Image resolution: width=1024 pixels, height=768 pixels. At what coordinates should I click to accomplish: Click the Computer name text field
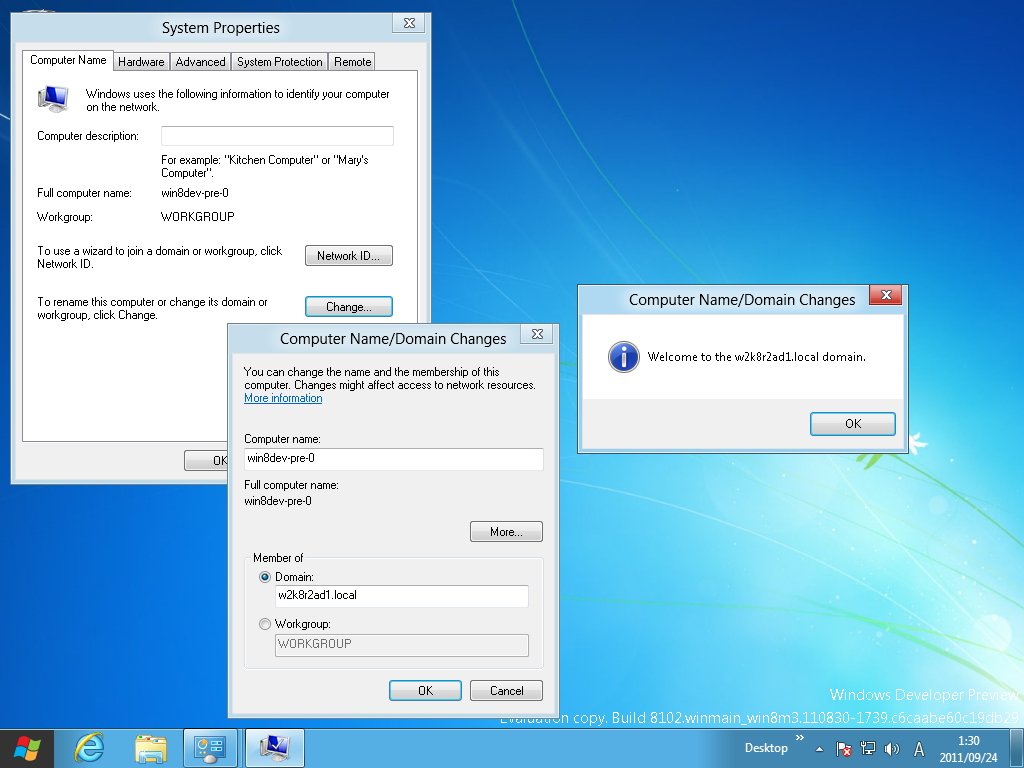coord(394,458)
